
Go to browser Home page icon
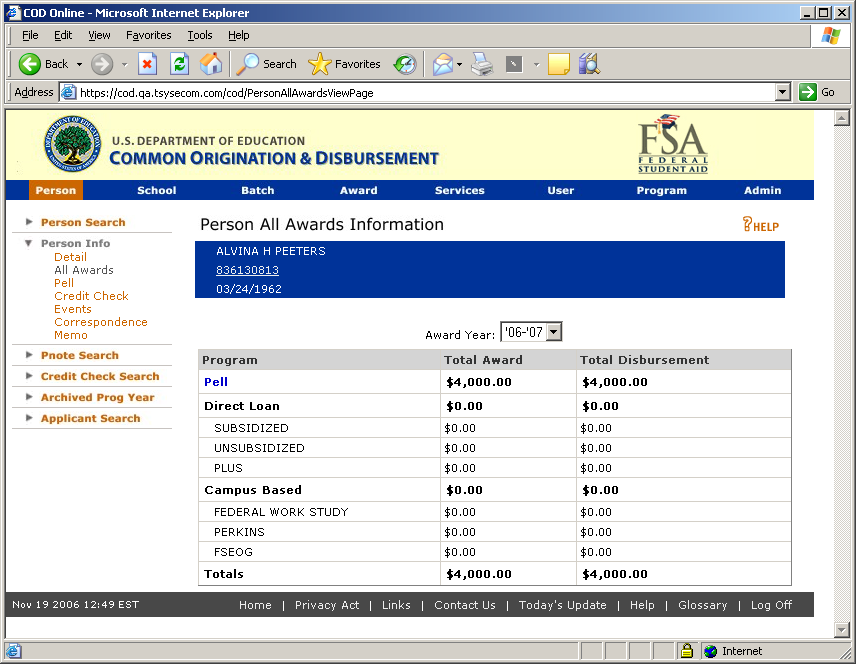tap(211, 64)
